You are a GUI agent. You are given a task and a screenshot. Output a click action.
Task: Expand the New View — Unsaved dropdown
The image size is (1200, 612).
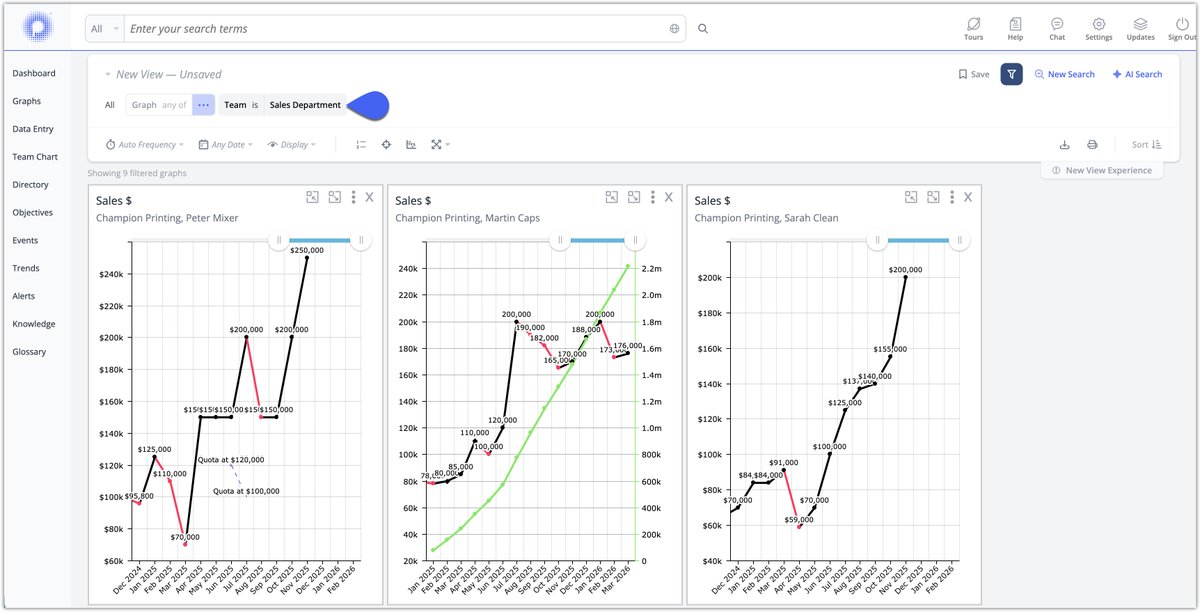point(164,74)
